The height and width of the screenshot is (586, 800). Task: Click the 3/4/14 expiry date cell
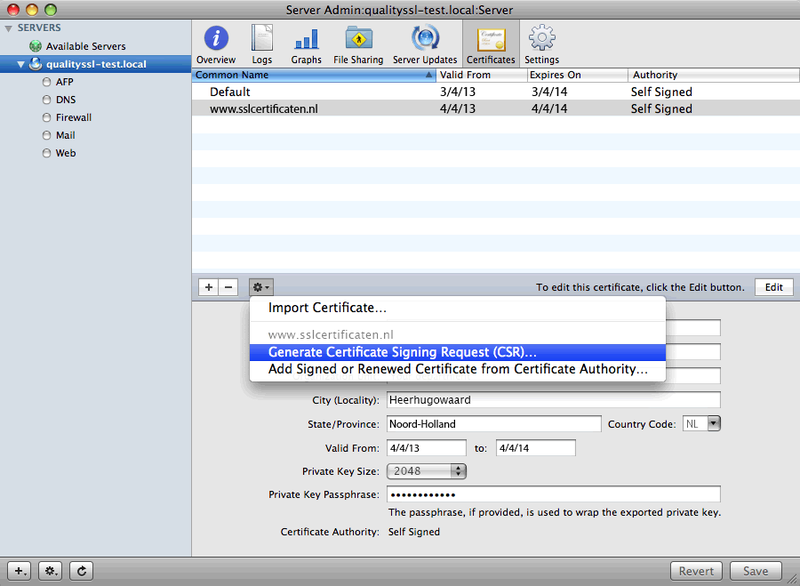coord(549,92)
